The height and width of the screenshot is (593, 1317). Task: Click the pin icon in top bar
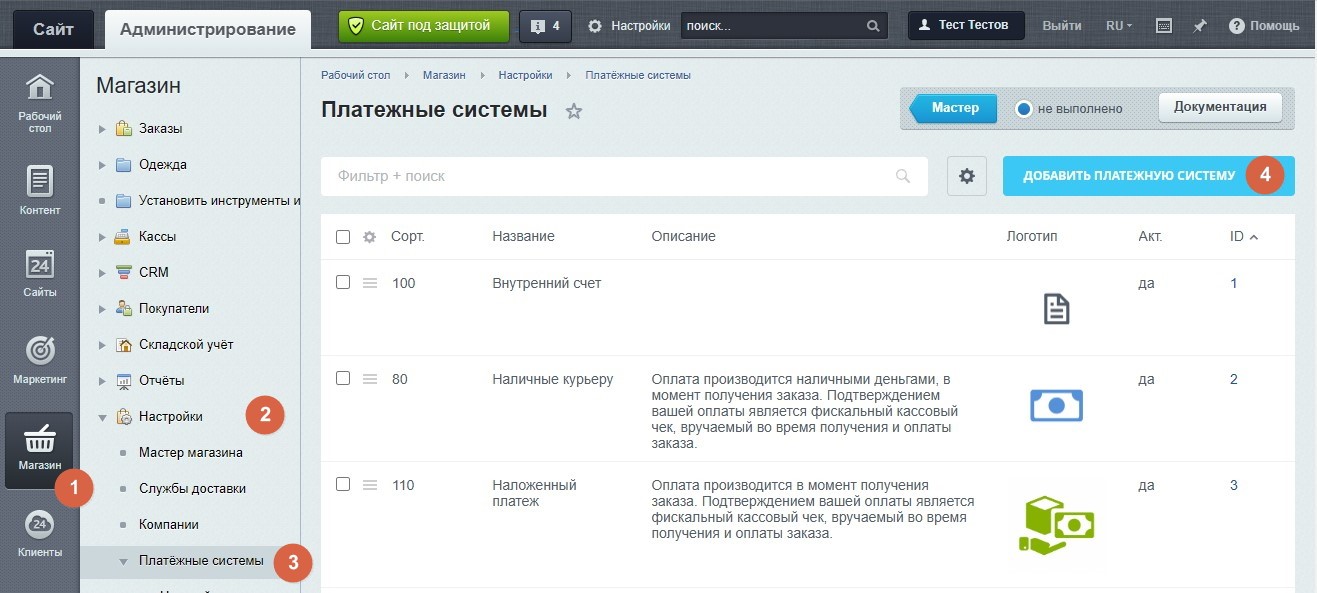[1199, 26]
